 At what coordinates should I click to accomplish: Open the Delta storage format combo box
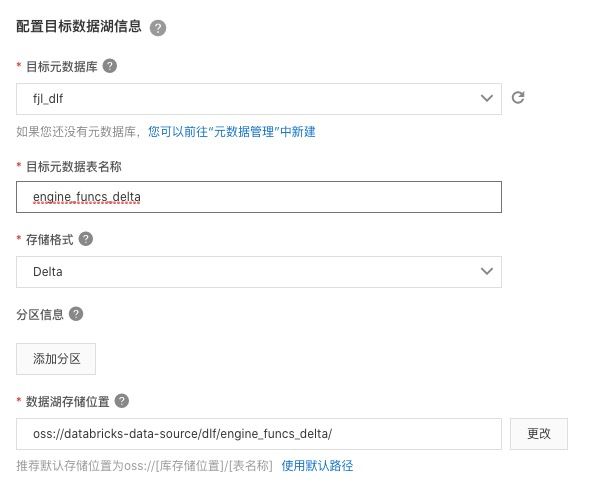[x=259, y=272]
